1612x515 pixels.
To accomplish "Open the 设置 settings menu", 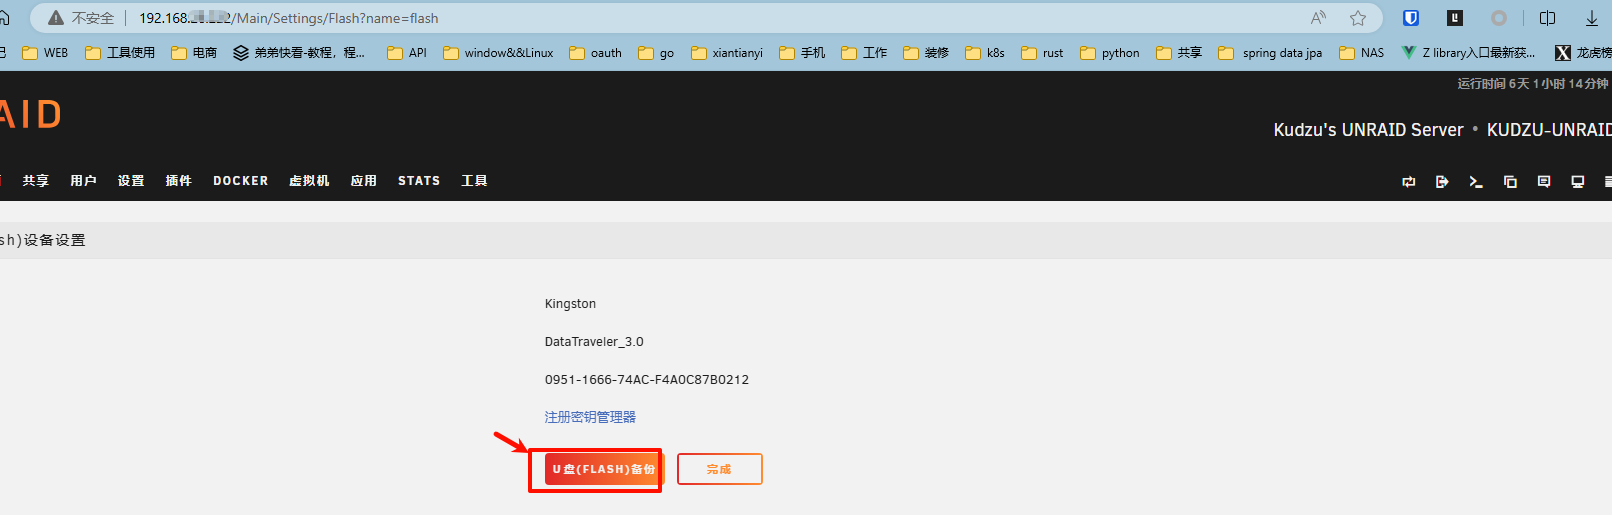I will coord(131,181).
